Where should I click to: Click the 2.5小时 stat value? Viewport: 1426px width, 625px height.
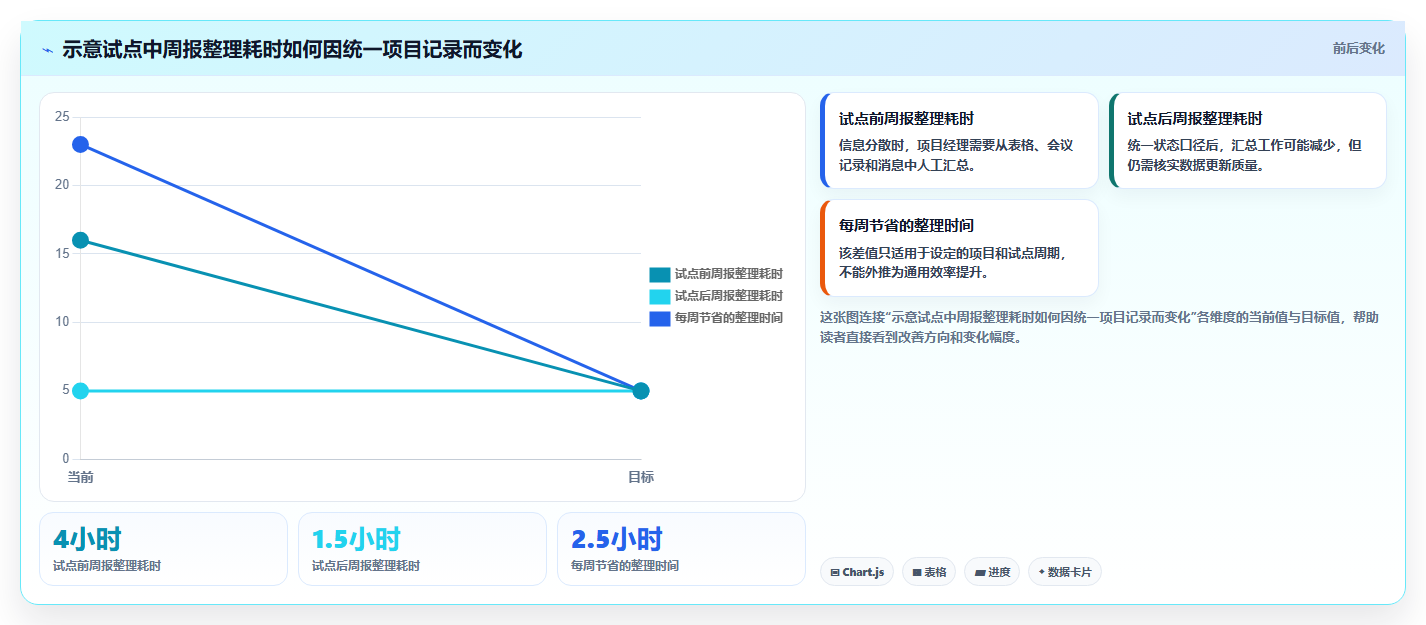click(x=617, y=540)
